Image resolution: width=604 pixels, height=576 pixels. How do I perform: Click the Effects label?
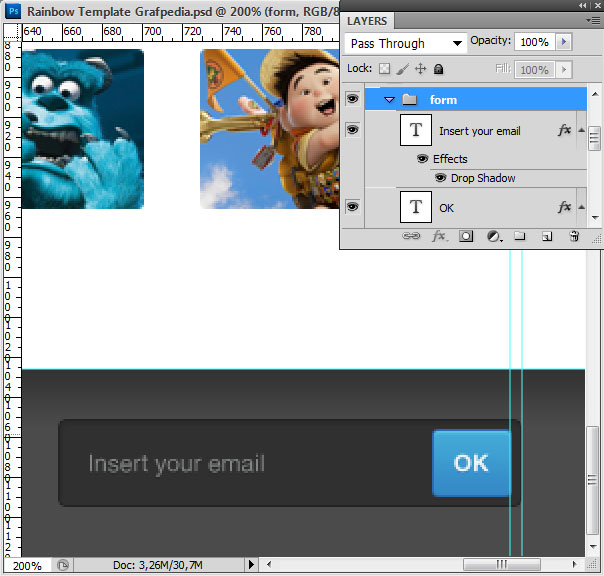(x=450, y=159)
